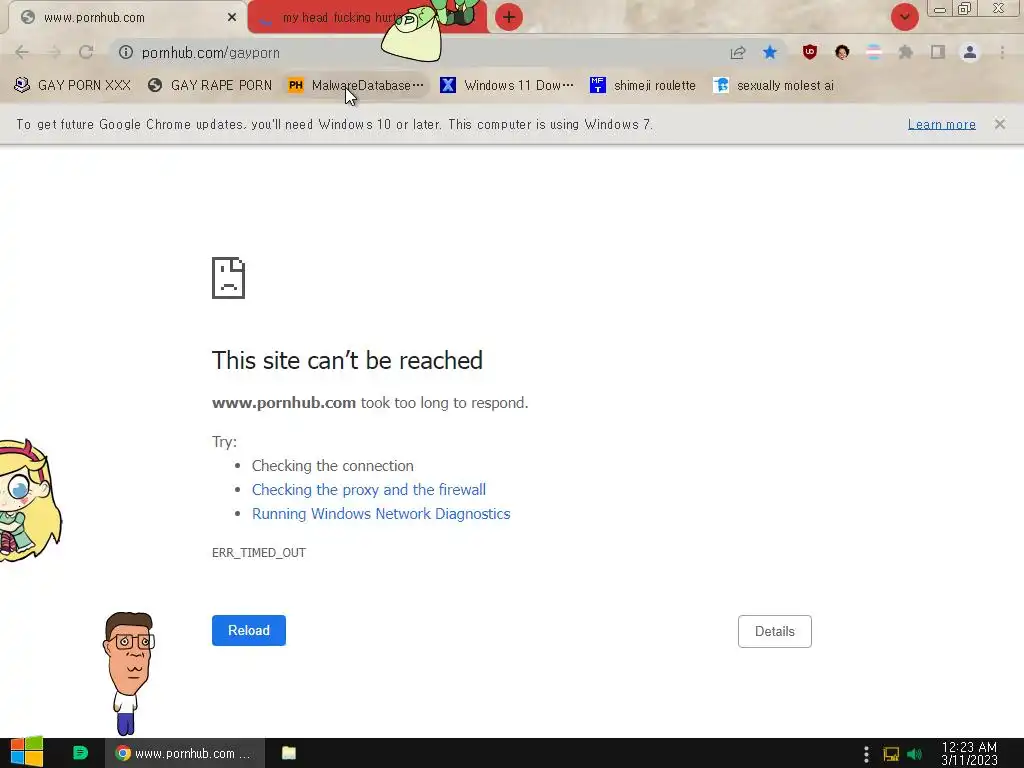Click the network status tray icon

891,754
